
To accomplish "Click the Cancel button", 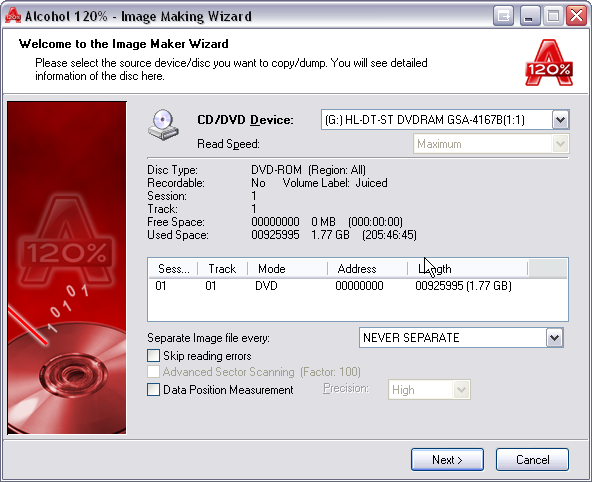I will point(532,460).
